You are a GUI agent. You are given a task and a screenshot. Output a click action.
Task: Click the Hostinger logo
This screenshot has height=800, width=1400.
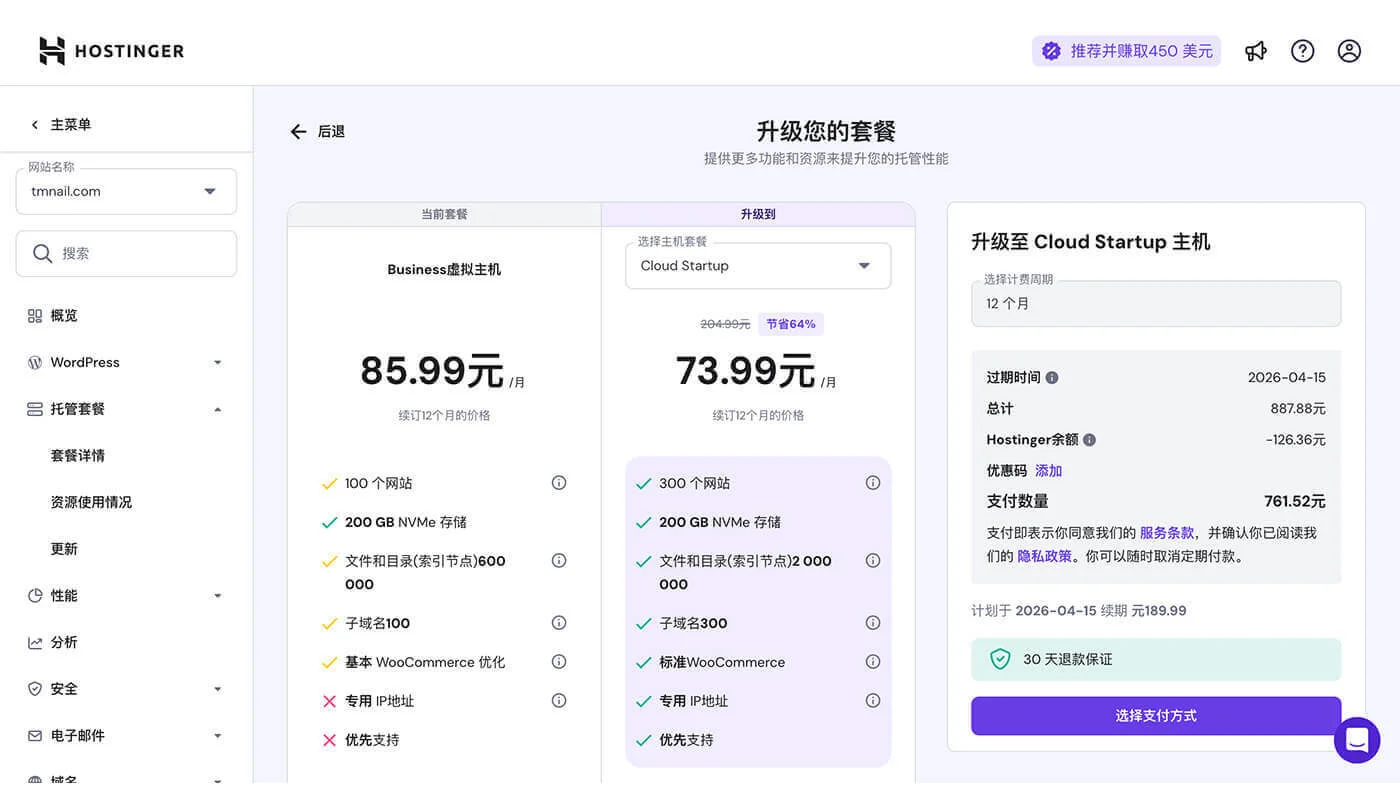(110, 49)
